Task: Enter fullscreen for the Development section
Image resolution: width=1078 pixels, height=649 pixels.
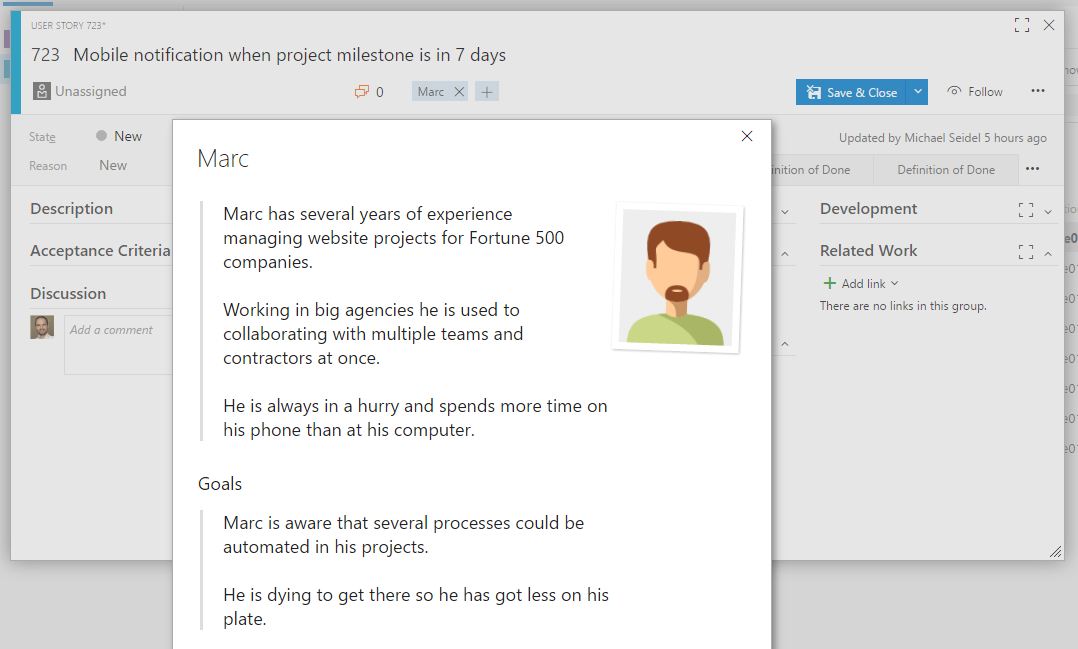Action: (1024, 208)
